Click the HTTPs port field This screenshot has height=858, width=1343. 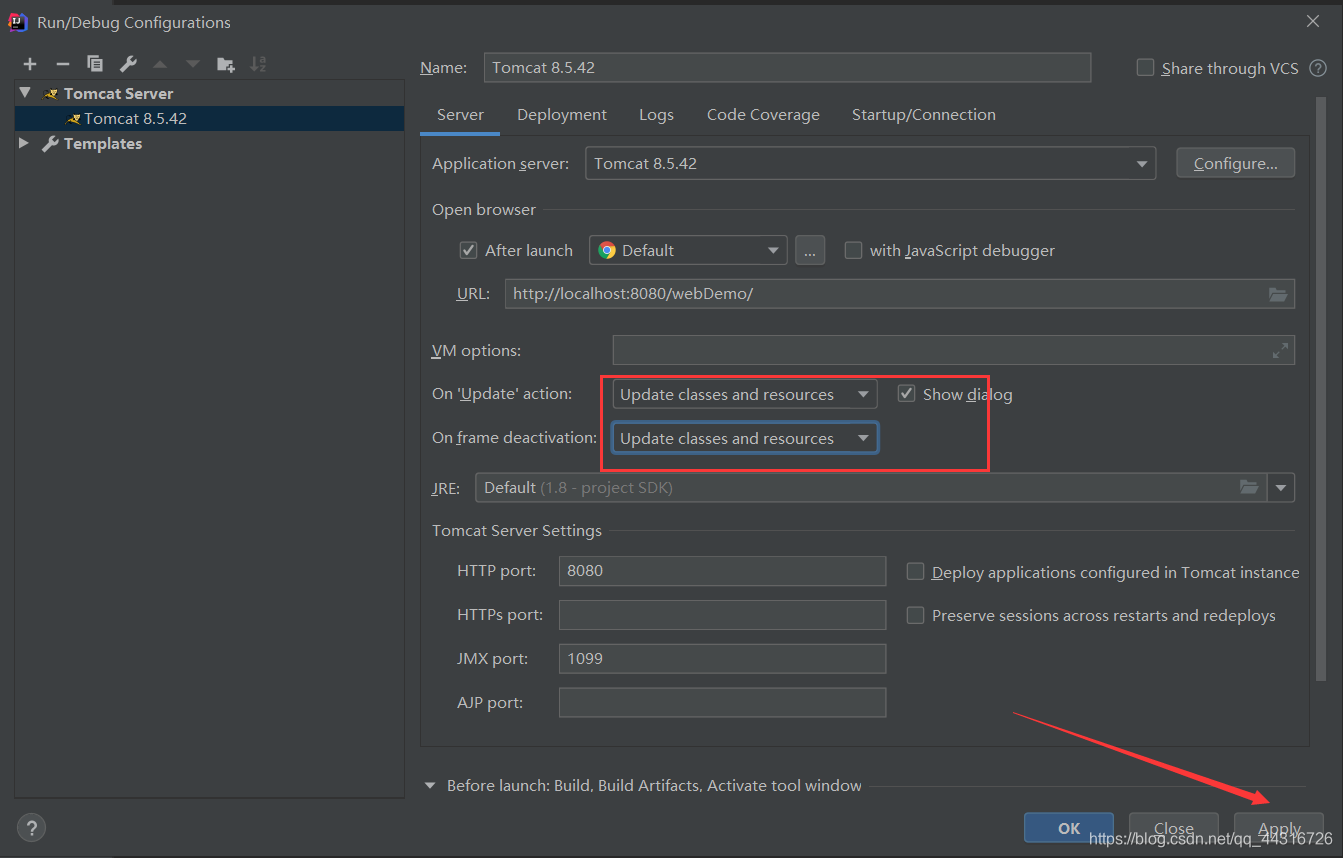point(722,615)
